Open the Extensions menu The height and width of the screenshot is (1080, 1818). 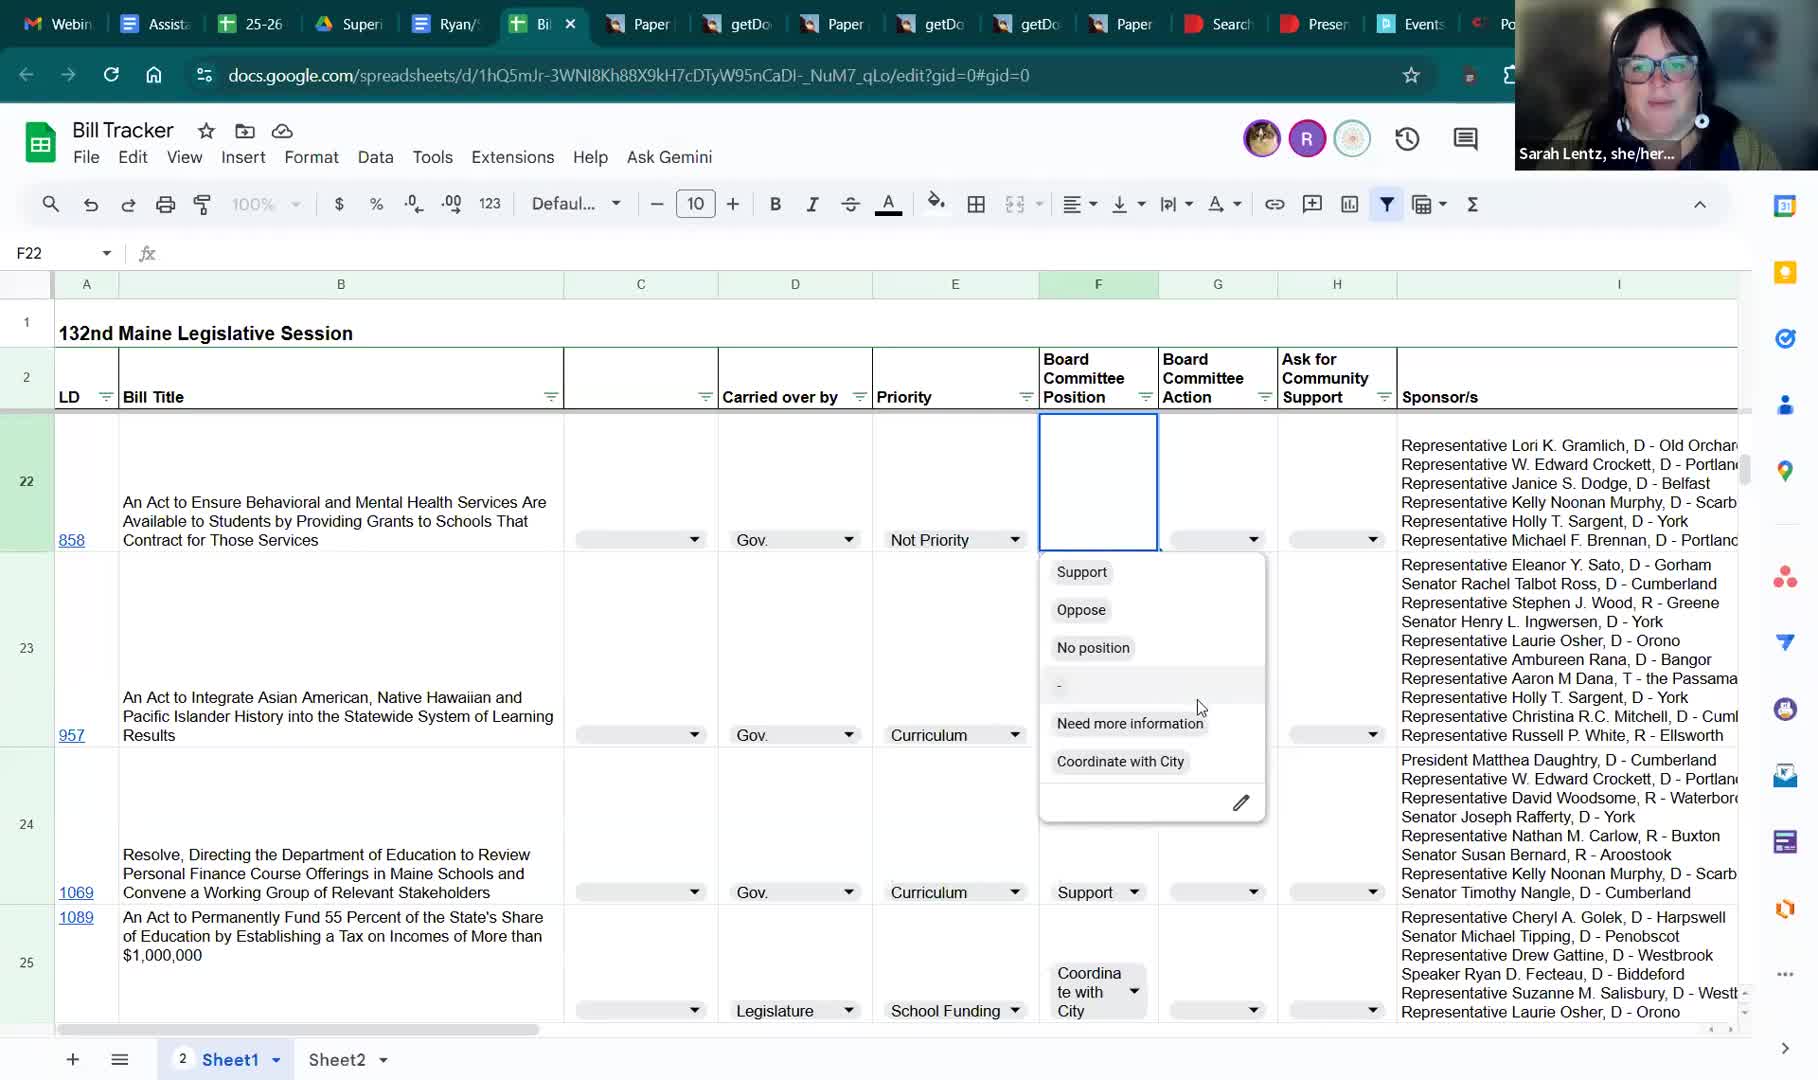point(512,157)
